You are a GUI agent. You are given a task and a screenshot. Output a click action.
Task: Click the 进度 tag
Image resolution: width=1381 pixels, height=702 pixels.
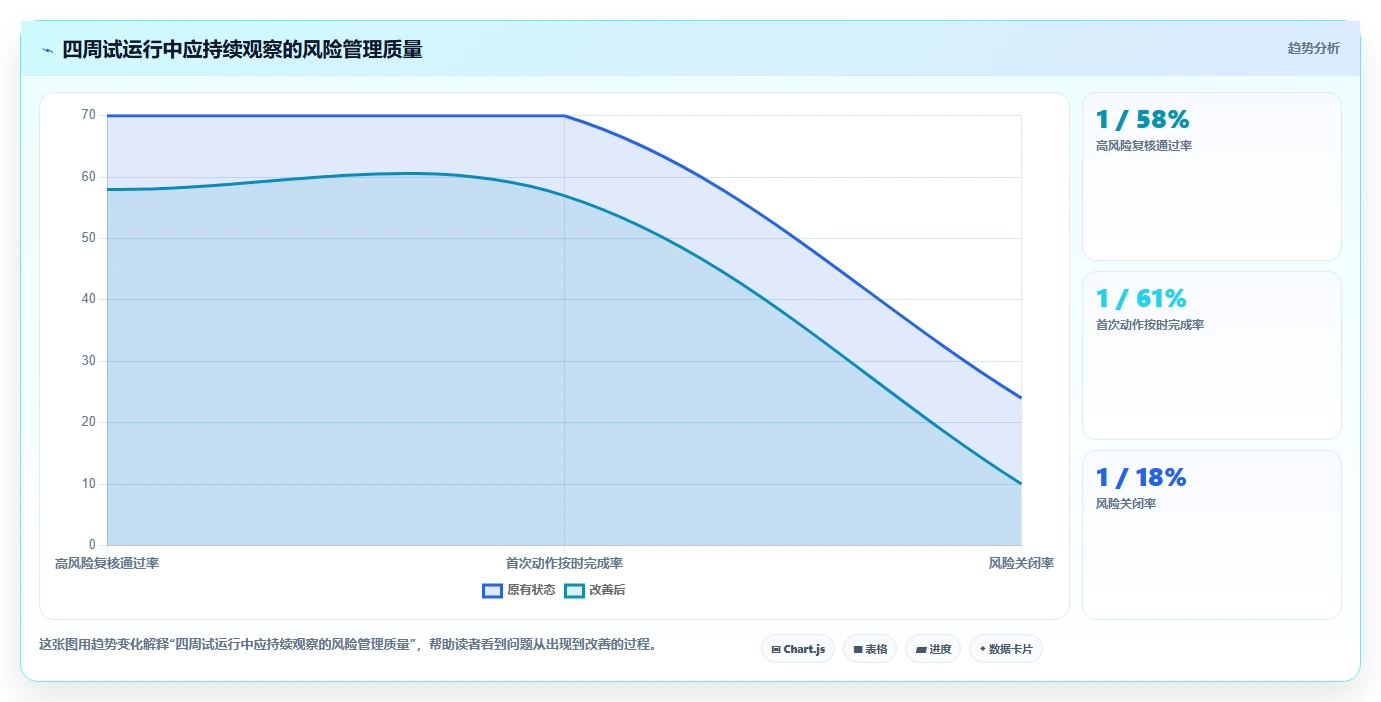[933, 649]
